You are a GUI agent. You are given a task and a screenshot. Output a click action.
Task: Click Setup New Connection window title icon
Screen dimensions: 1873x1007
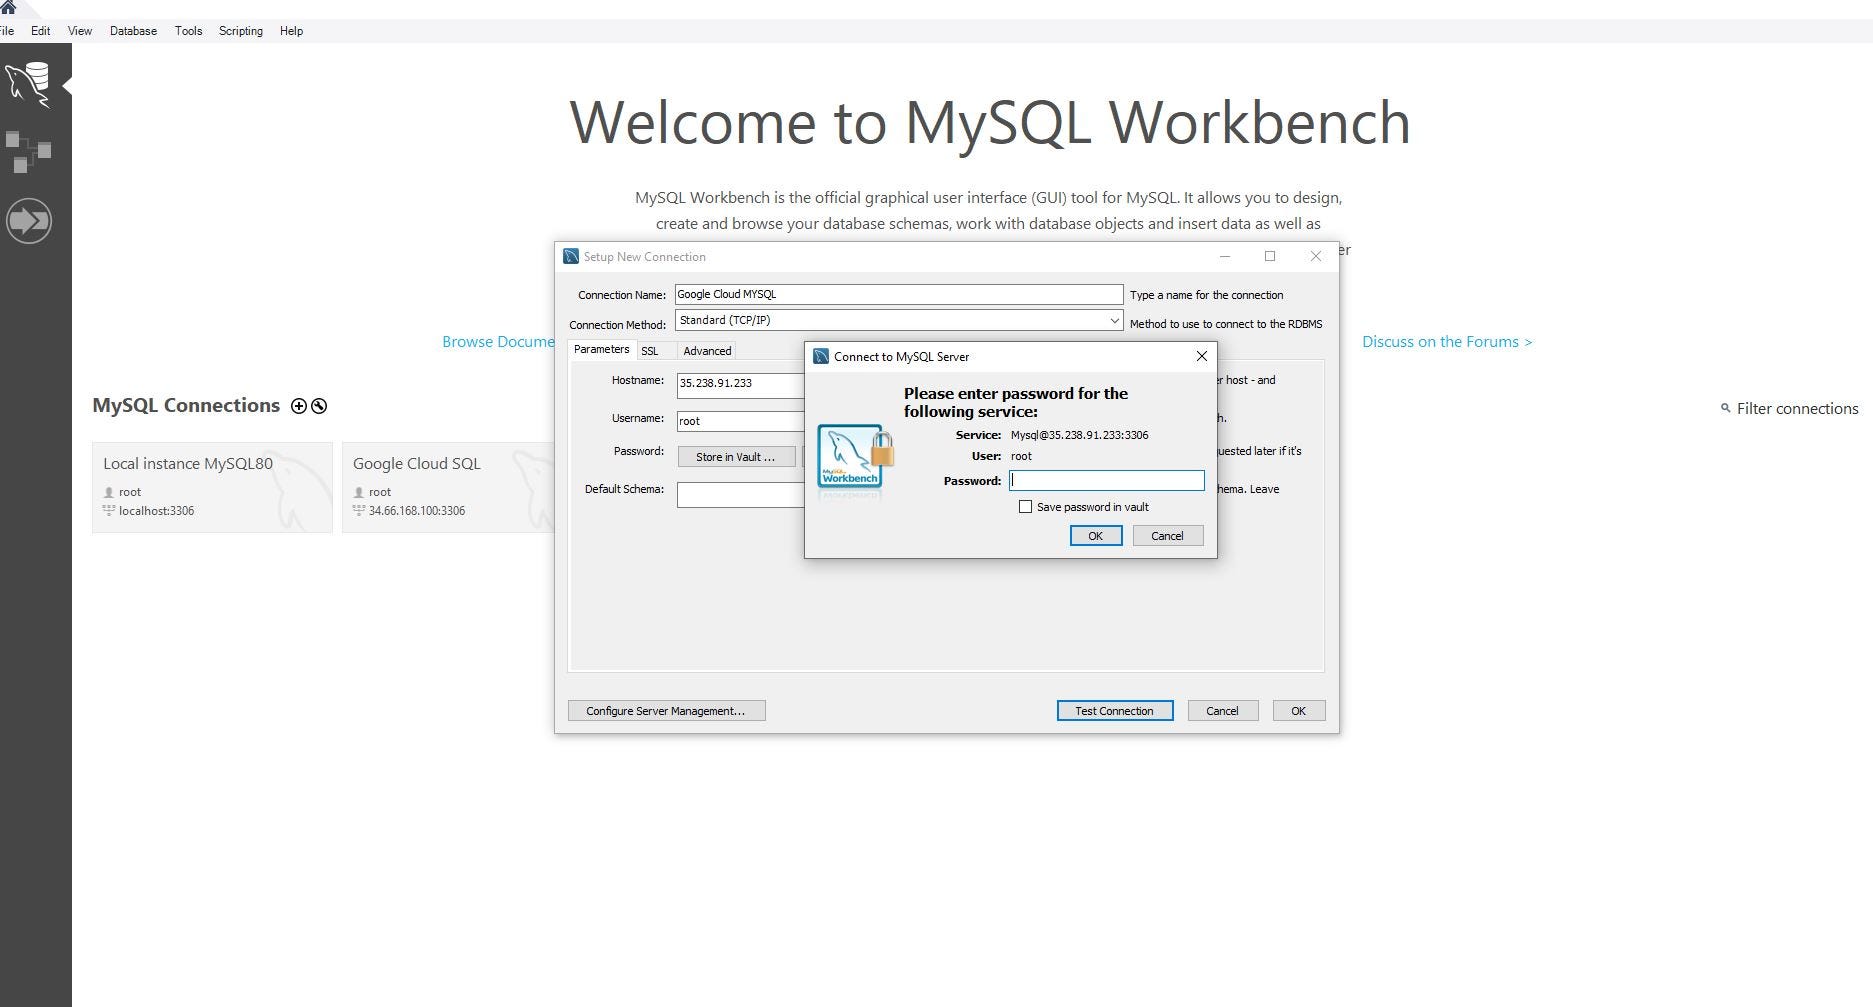point(571,257)
